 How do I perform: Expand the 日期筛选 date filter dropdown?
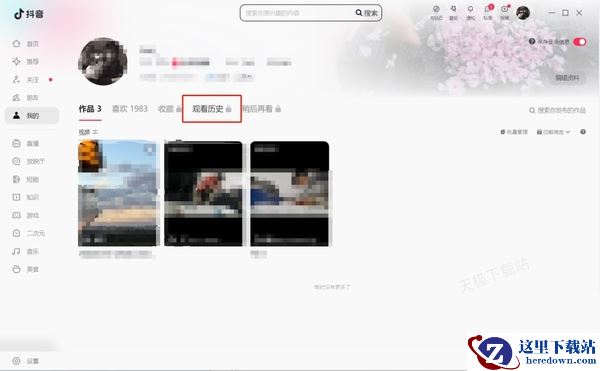point(553,132)
